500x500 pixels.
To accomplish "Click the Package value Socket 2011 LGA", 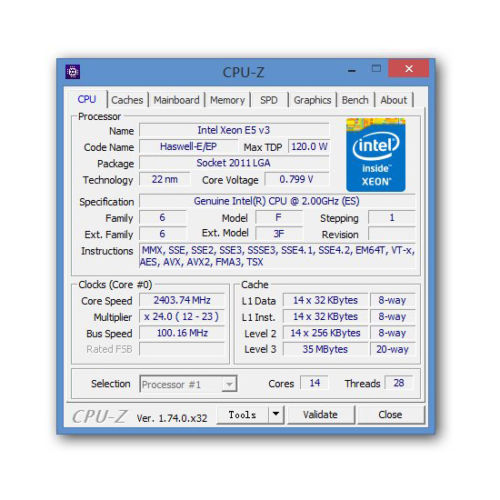I will [x=234, y=163].
